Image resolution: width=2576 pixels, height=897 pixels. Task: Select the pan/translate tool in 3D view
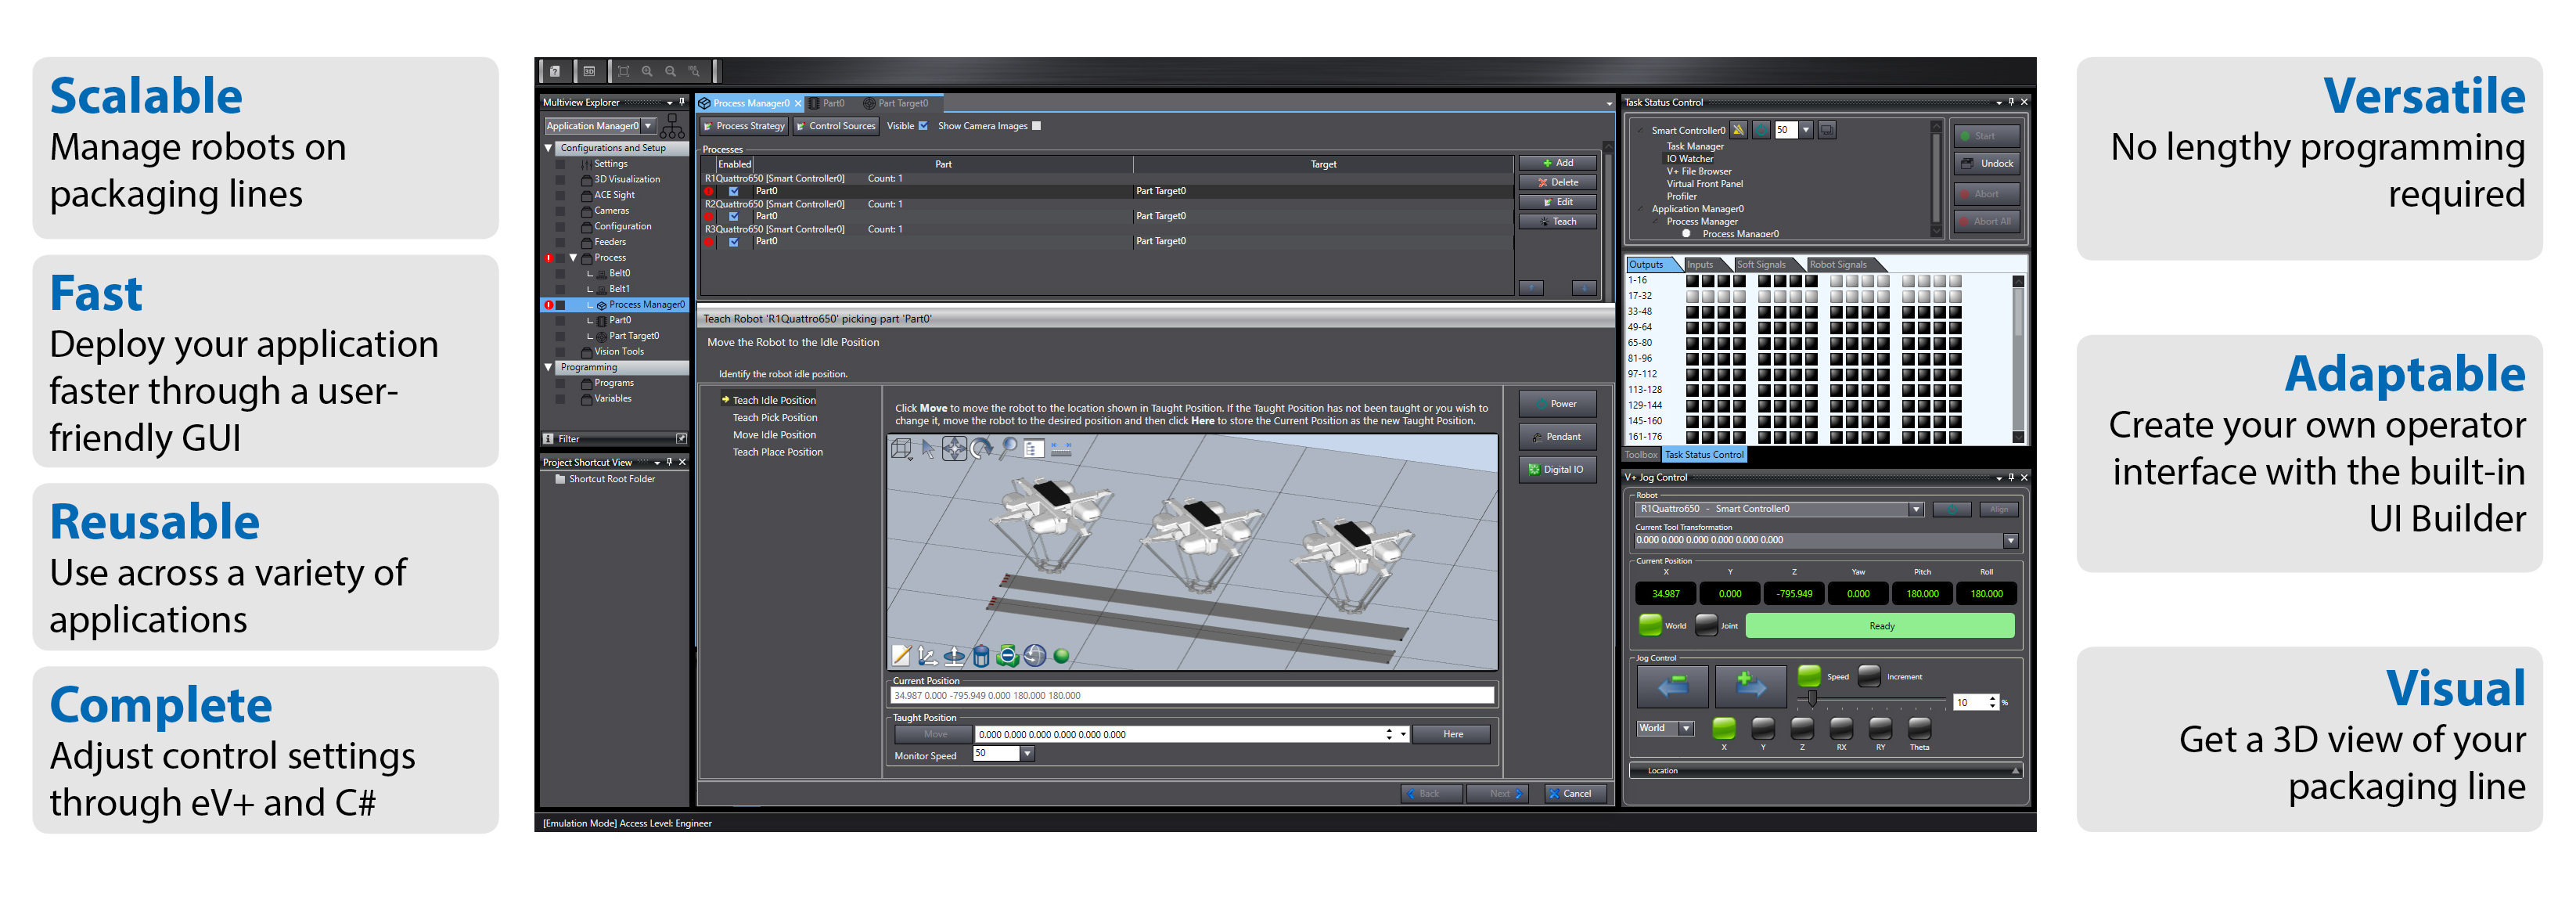click(x=955, y=449)
